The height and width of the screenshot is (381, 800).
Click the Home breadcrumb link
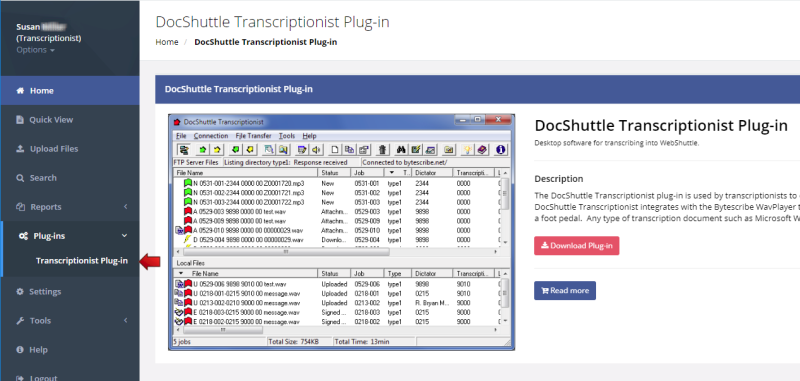(167, 42)
